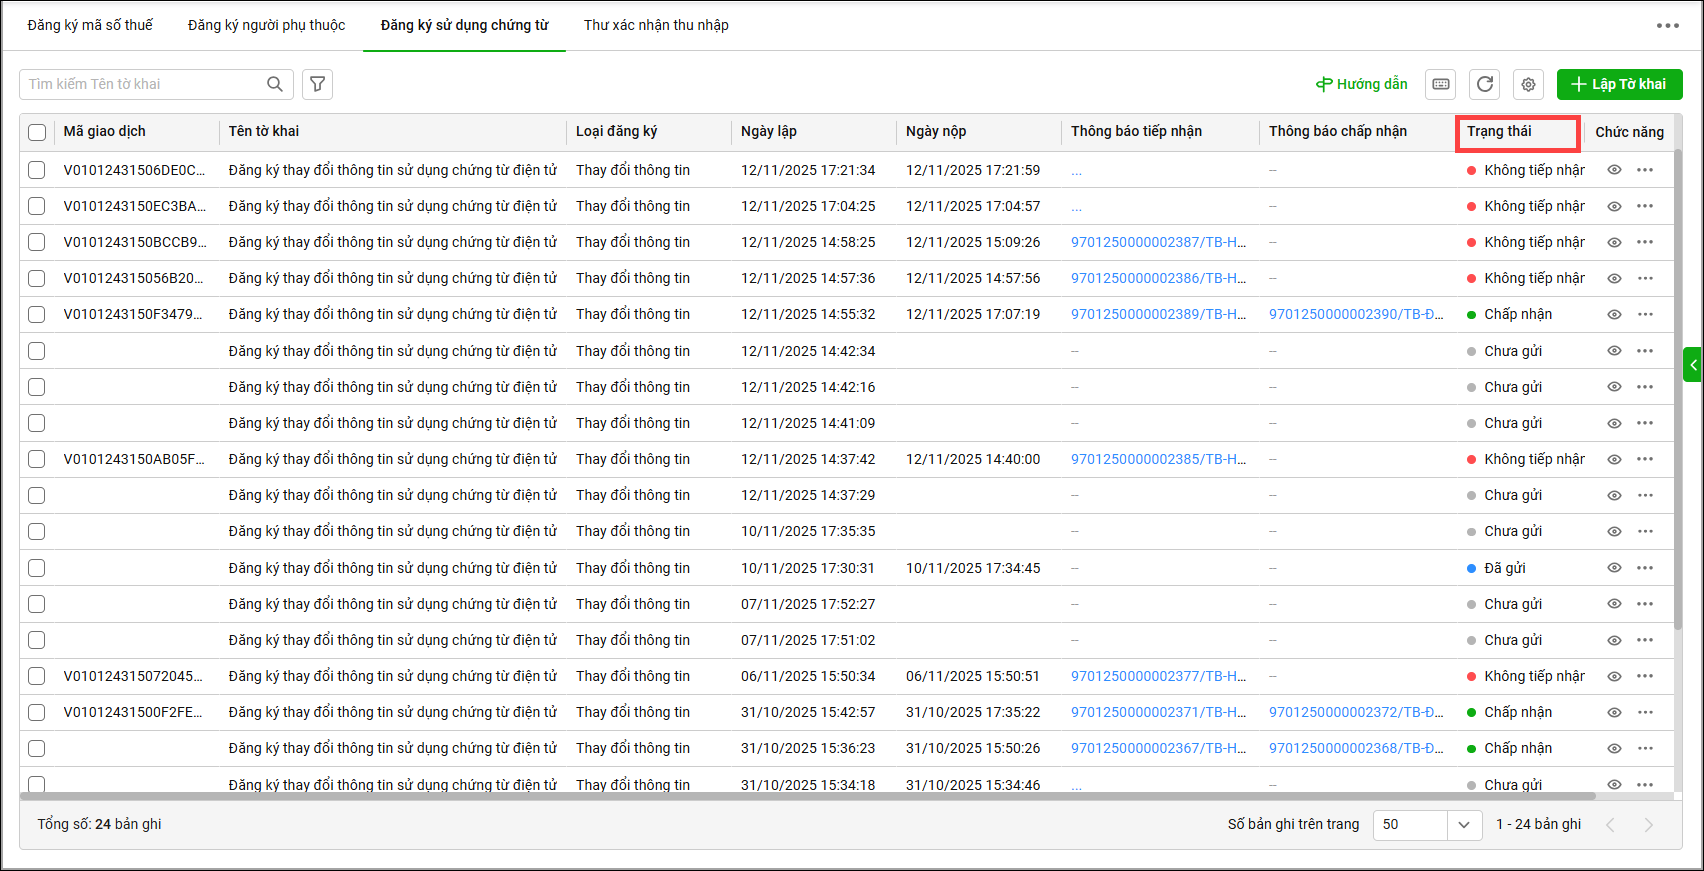Viewport: 1704px width, 871px height.
Task: Select the 'Đăng ký sử dụng chứng từ' tab
Action: coord(464,25)
